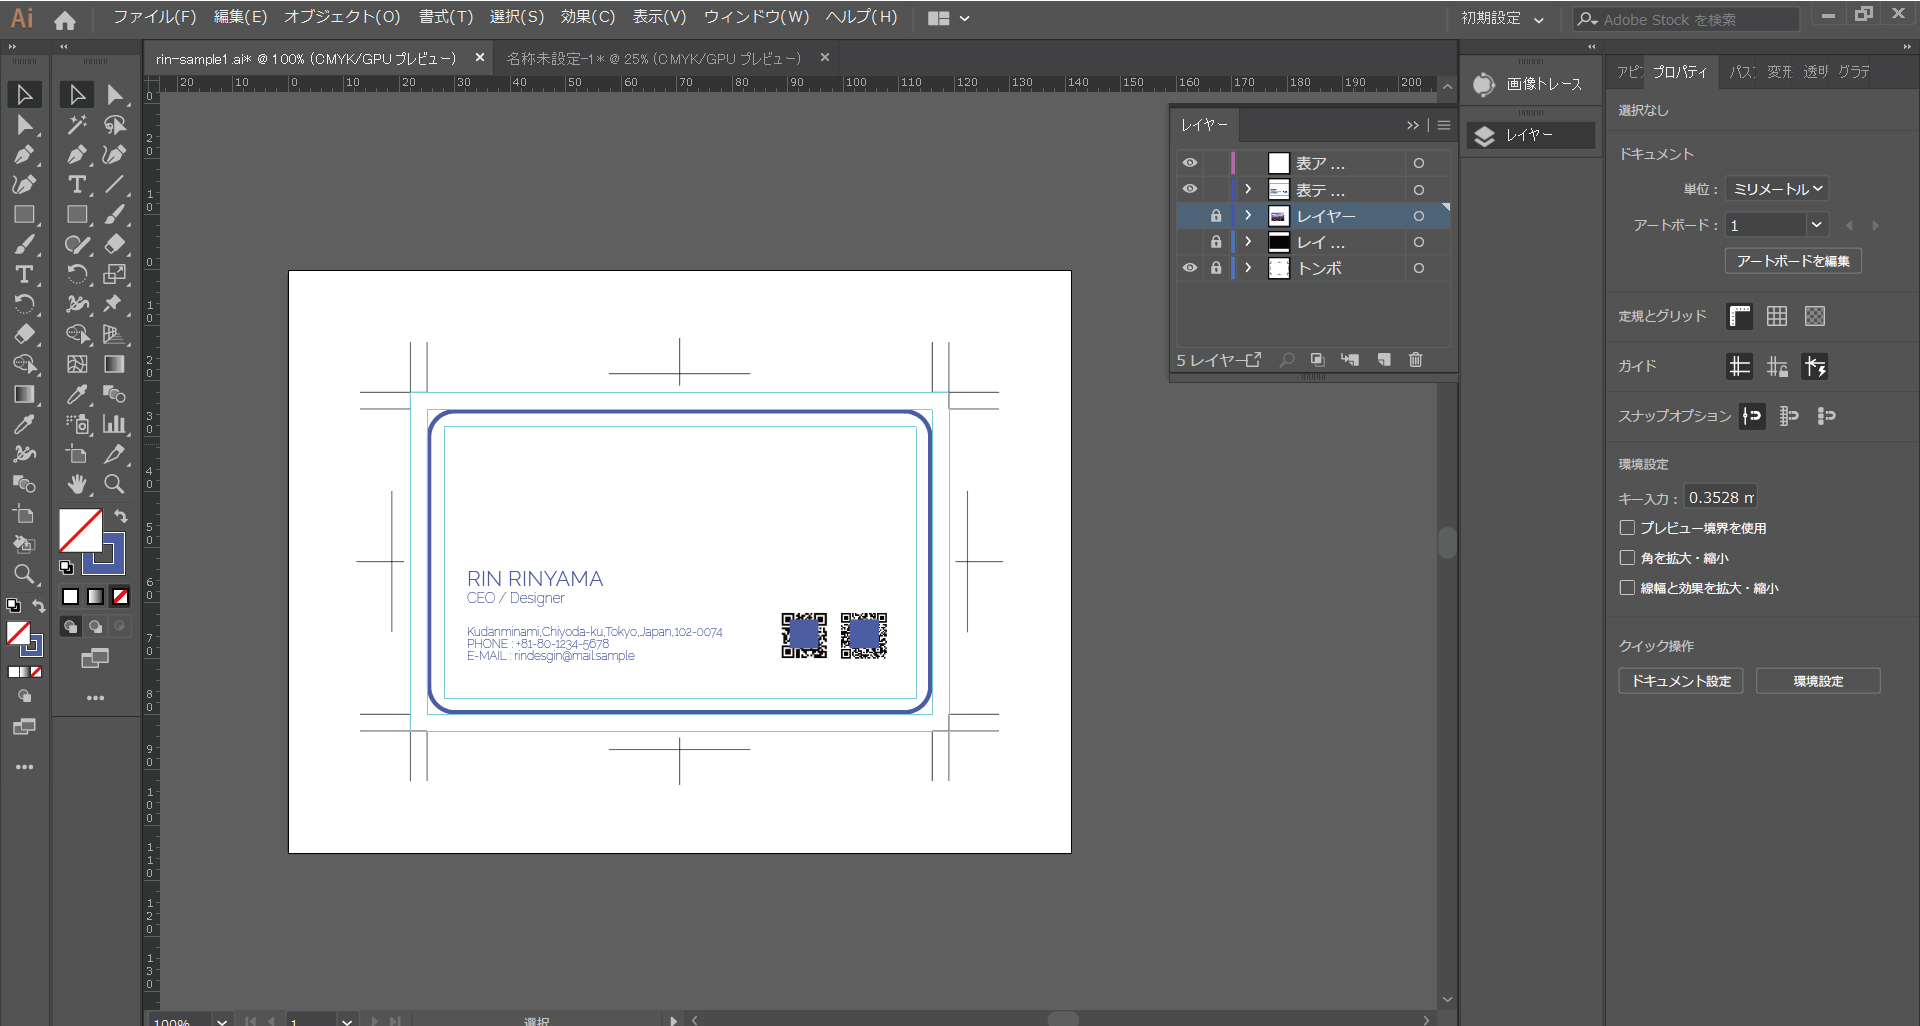Screen dimensions: 1920x1026
Task: Click the キー入力 value field
Action: coord(1721,497)
